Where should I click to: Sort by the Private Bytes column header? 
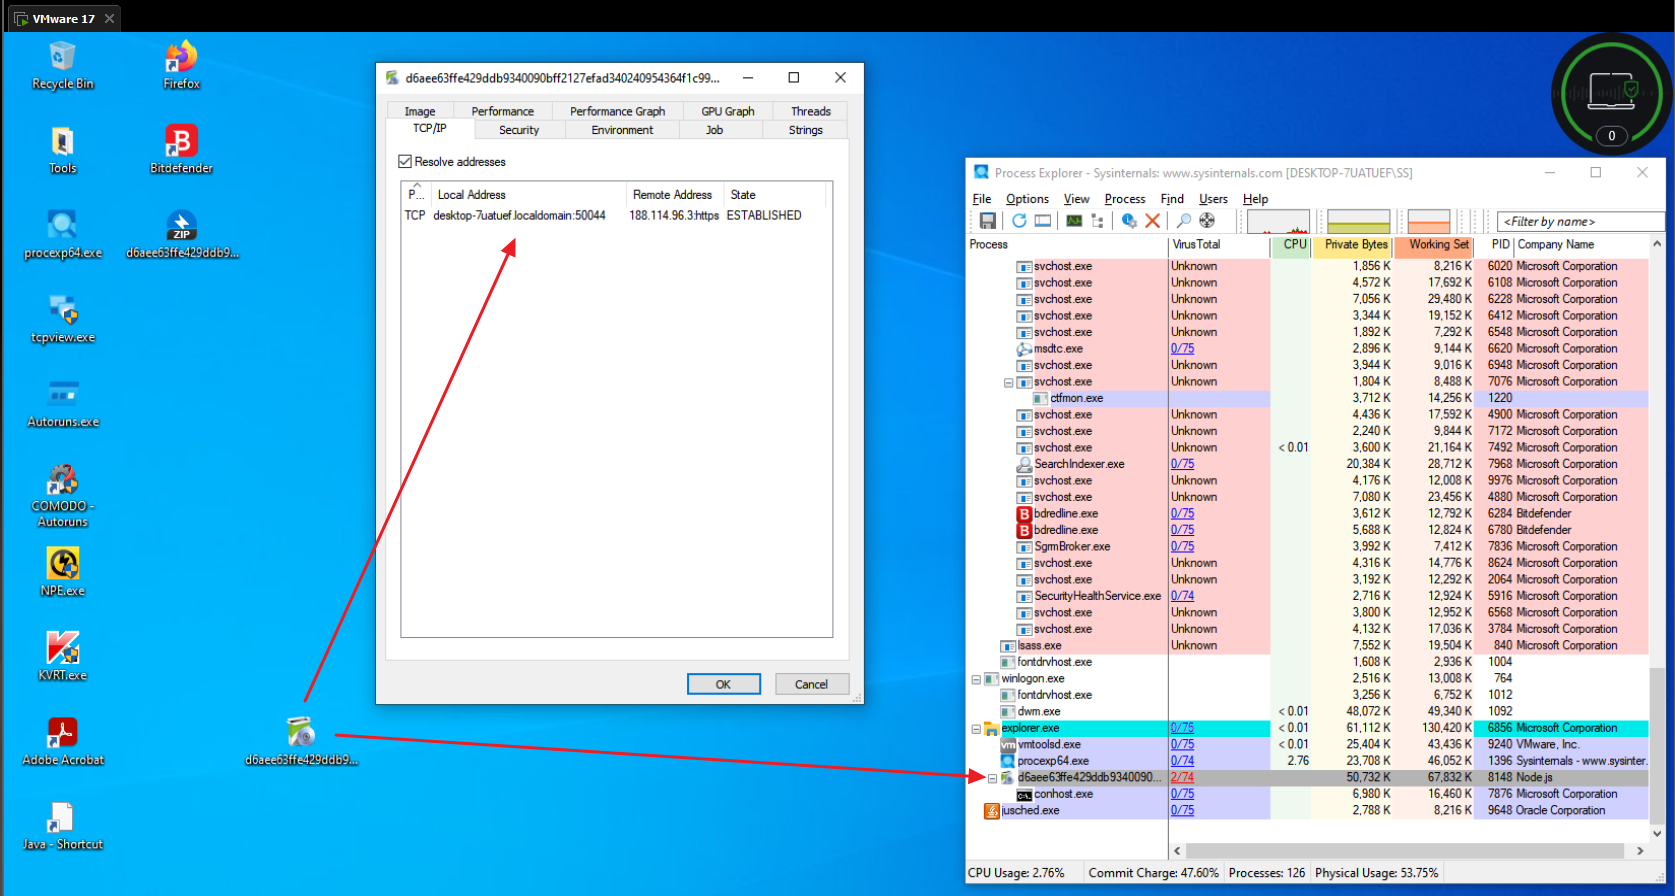pos(1355,244)
